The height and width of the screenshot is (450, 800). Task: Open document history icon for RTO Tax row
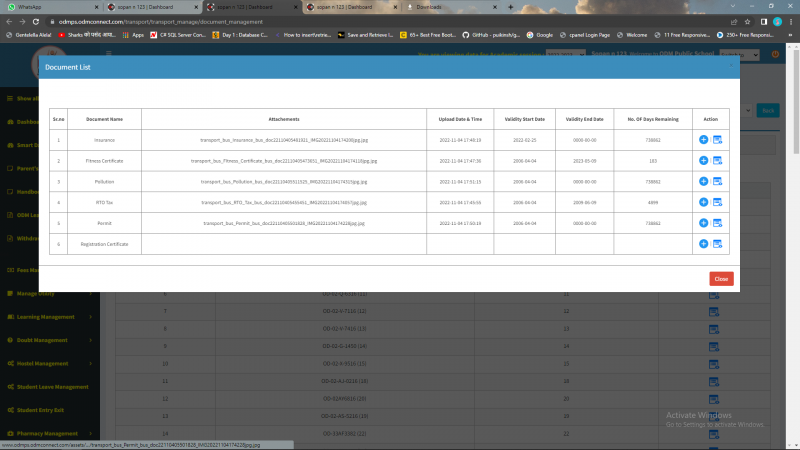pos(717,202)
